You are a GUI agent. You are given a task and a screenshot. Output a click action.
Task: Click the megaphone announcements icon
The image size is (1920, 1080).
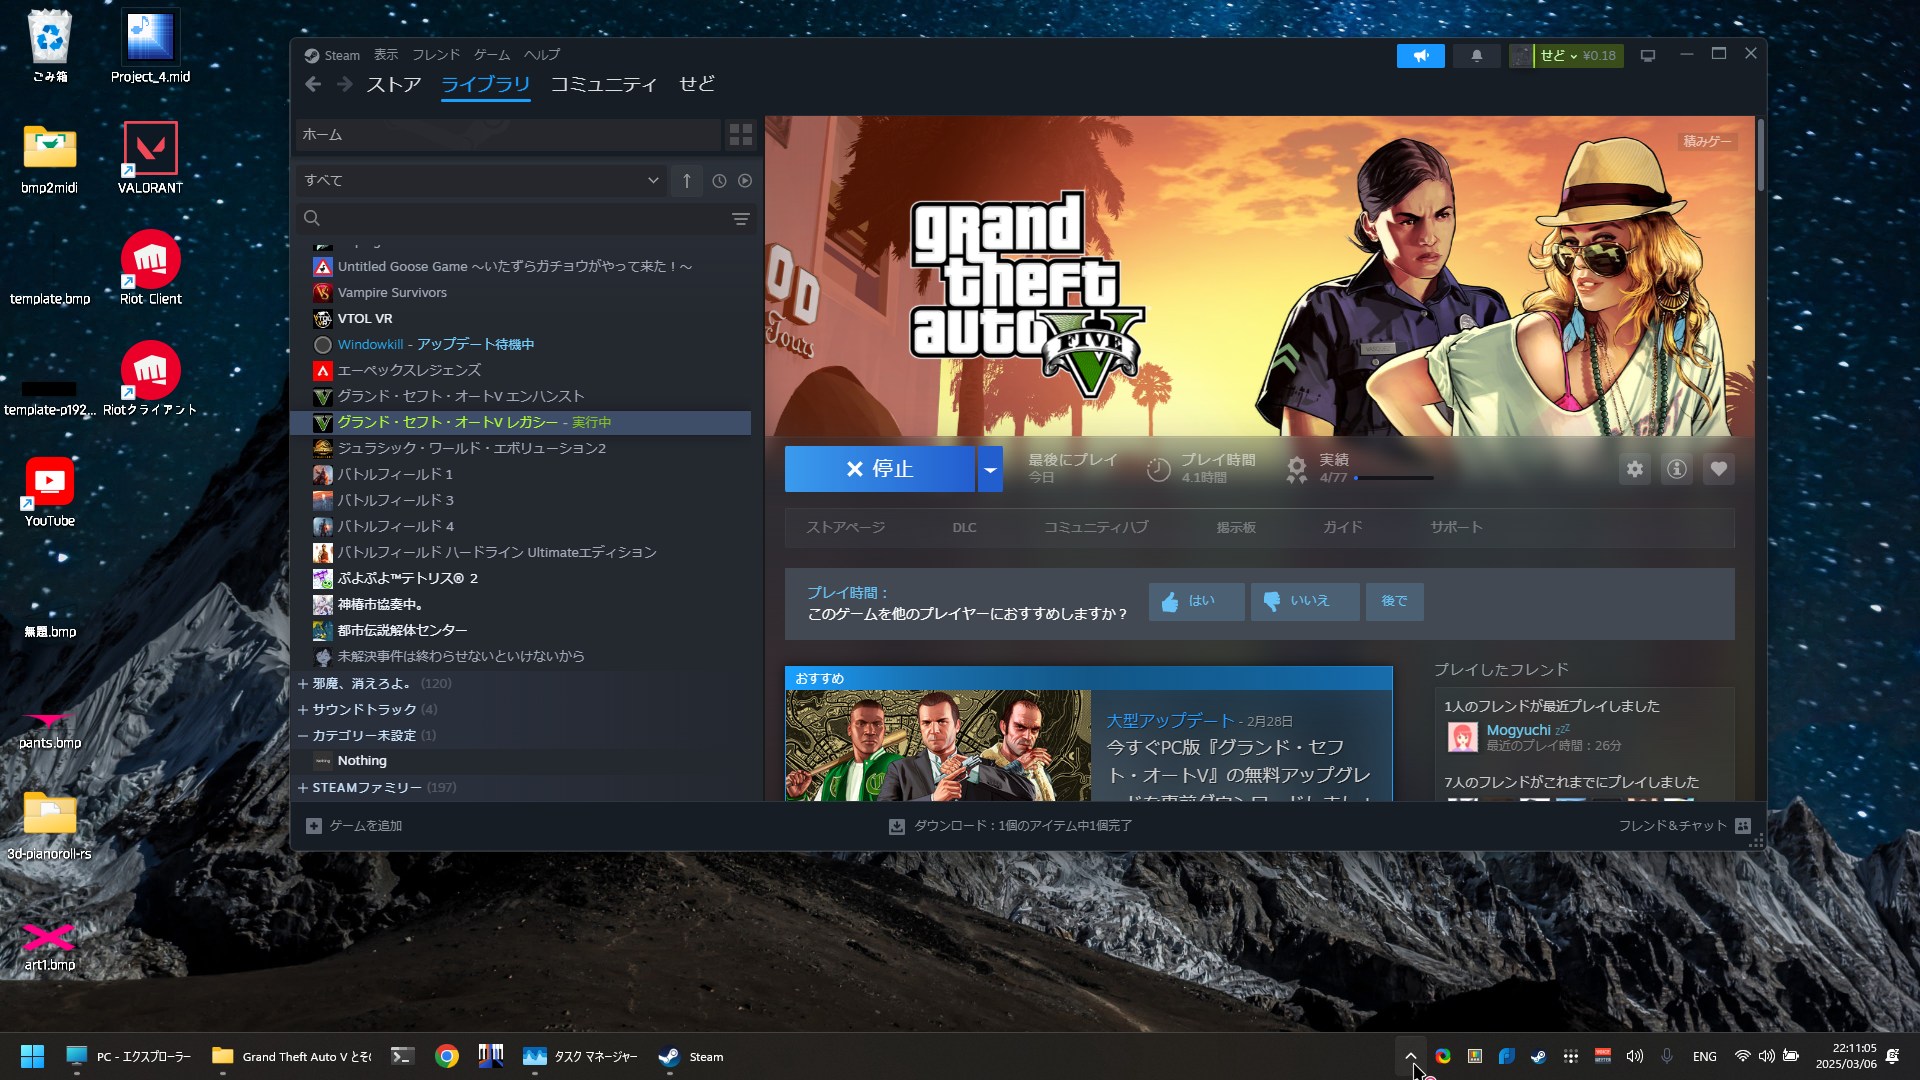tap(1420, 56)
